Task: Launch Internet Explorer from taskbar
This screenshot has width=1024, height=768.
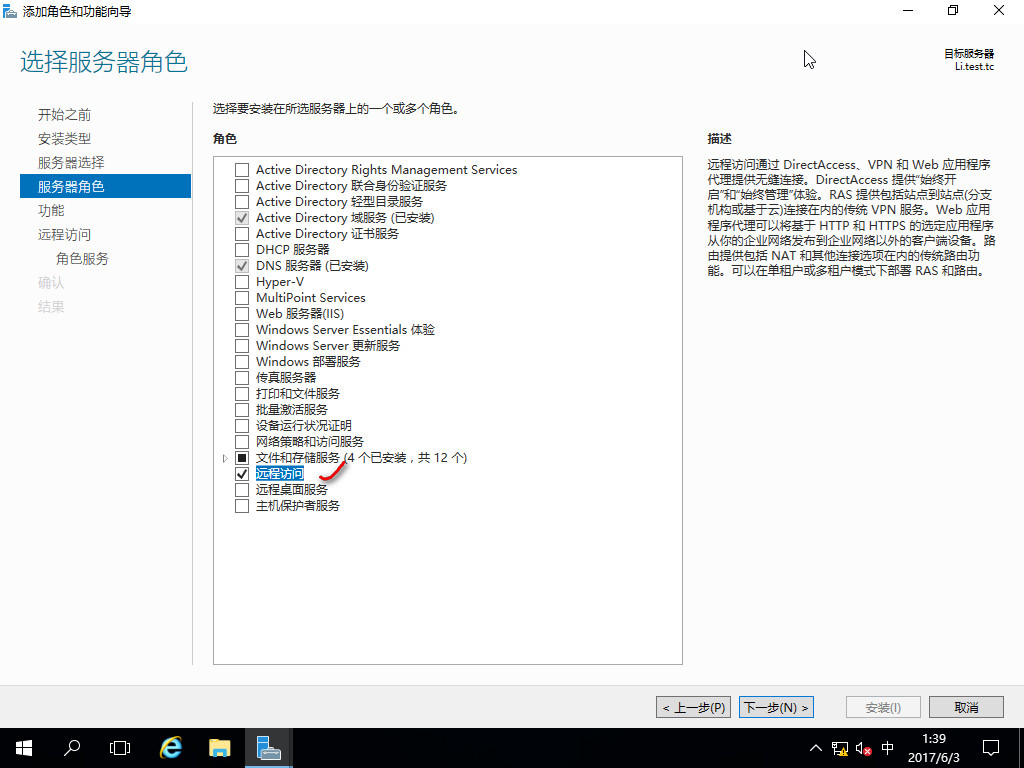Action: (171, 748)
